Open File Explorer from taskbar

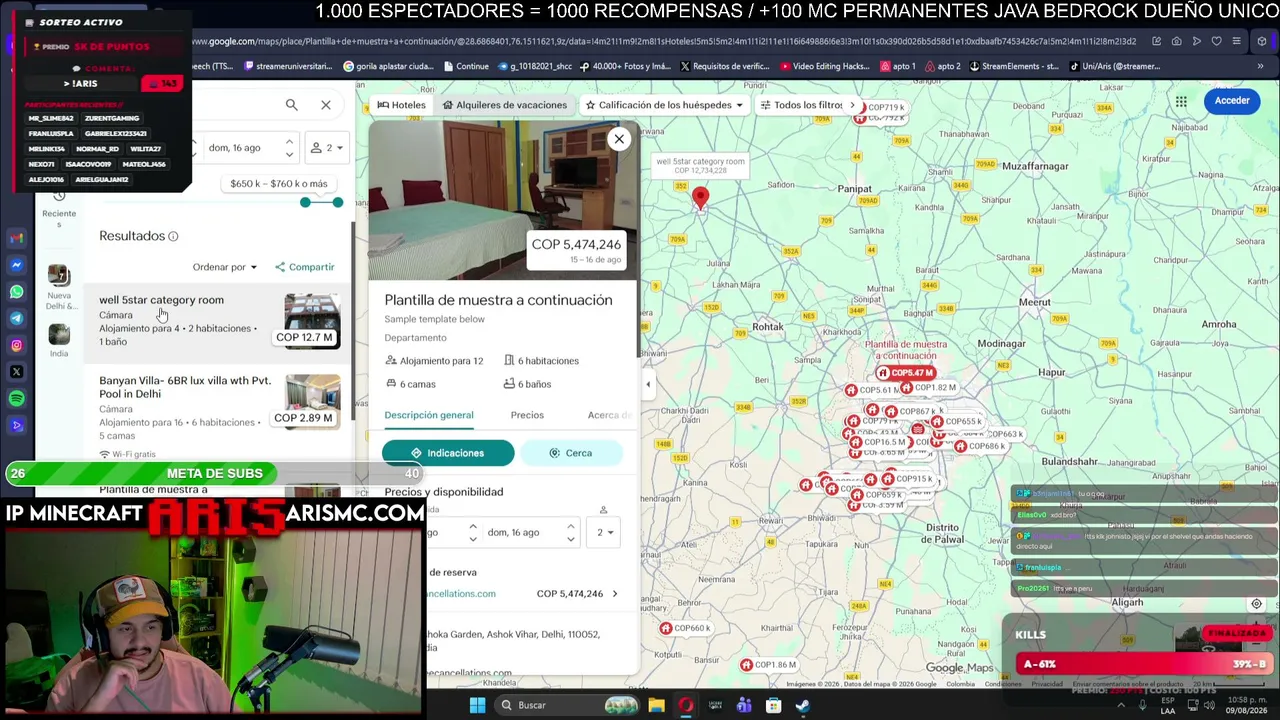coord(656,706)
